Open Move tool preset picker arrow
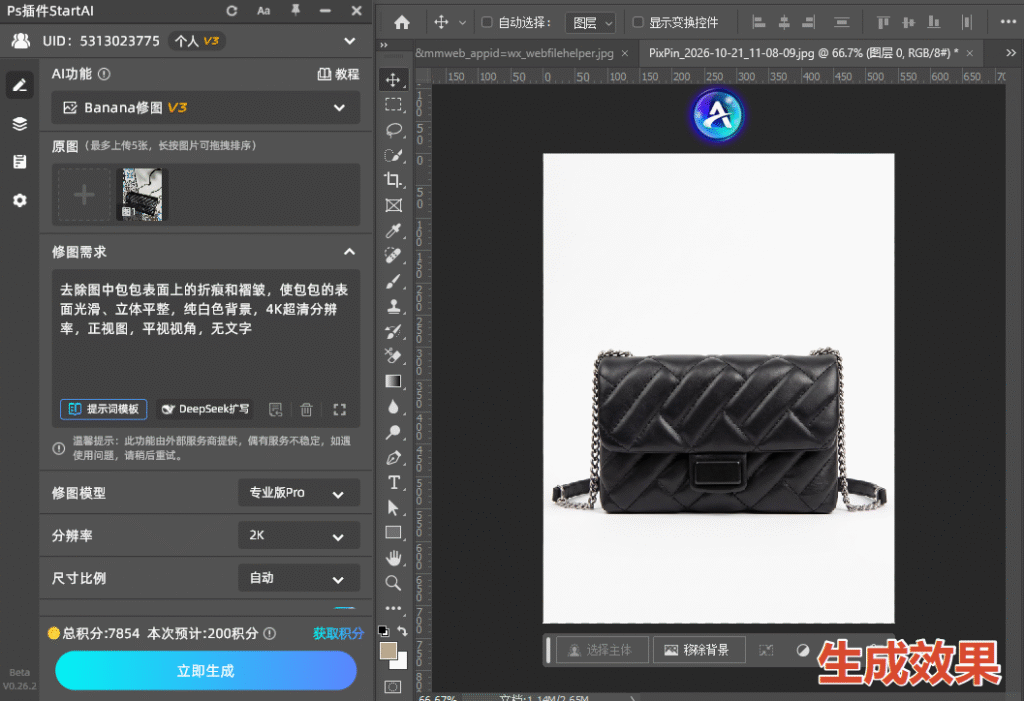 [462, 23]
